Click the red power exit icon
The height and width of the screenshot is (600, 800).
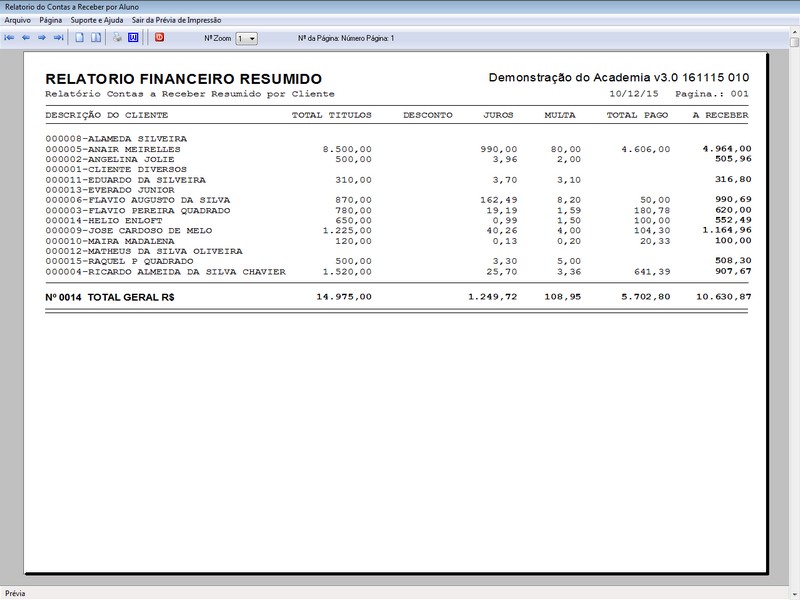click(x=160, y=37)
